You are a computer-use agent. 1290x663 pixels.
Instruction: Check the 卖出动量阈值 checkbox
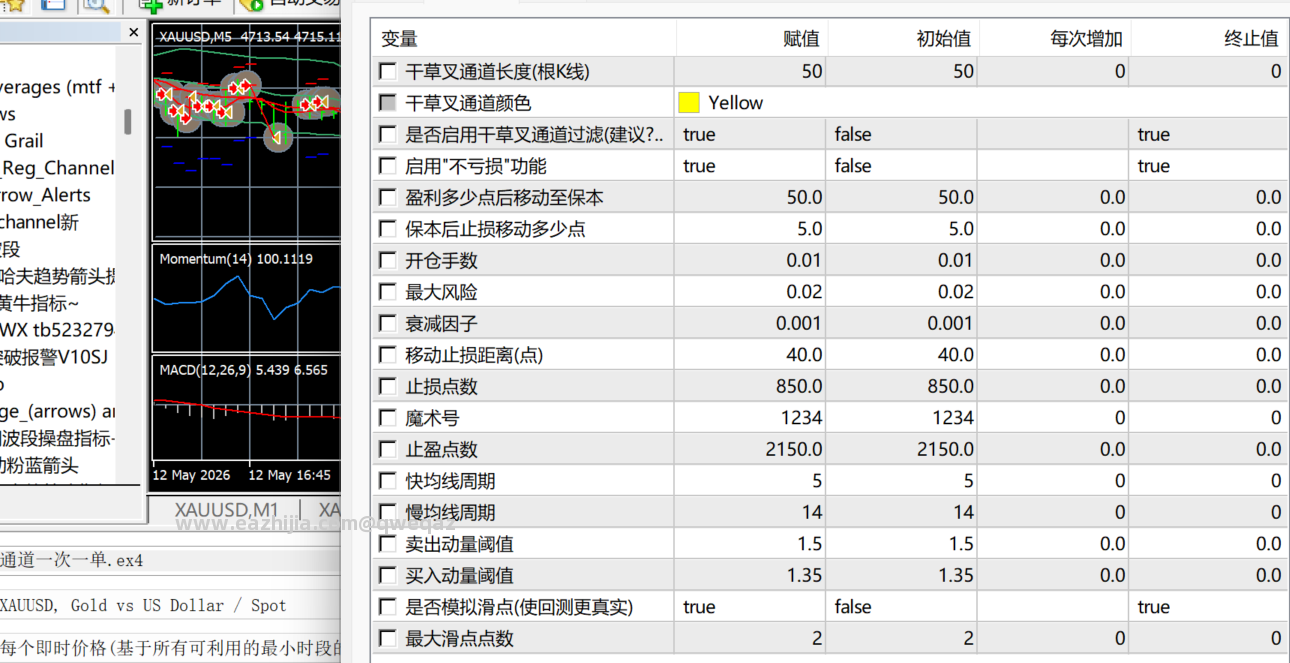[x=388, y=544]
